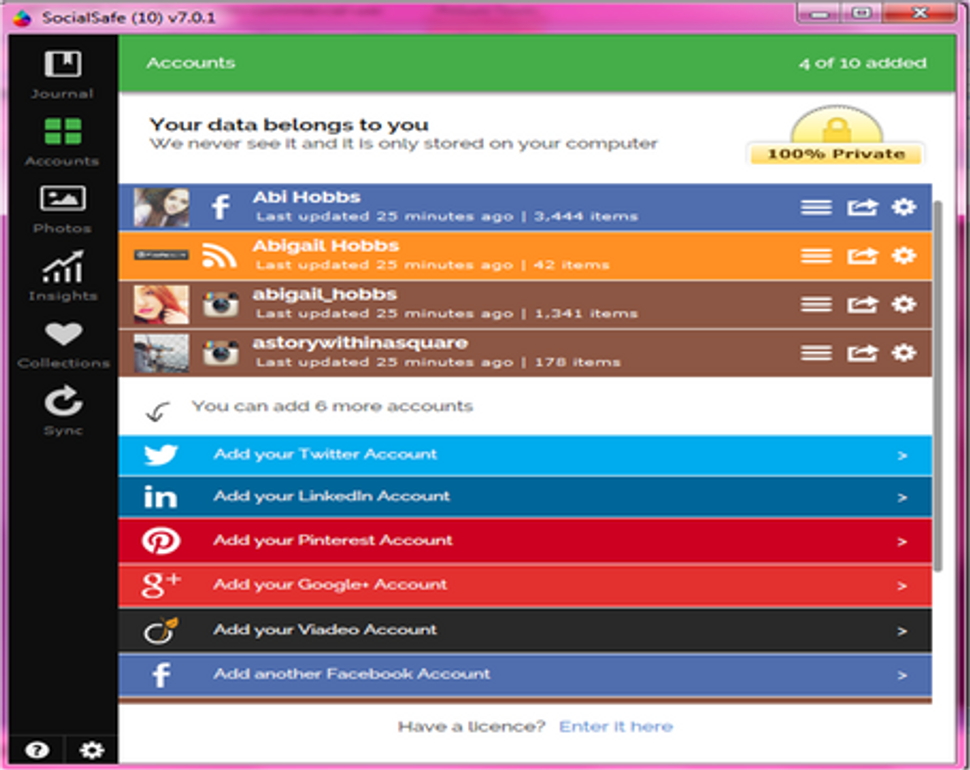This screenshot has height=770, width=970.
Task: Click the accounts list vertical scrollbar
Action: tap(938, 387)
